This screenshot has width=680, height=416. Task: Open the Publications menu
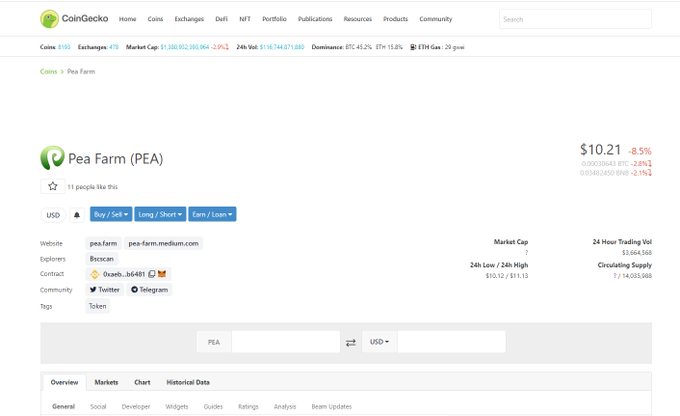[x=315, y=19]
